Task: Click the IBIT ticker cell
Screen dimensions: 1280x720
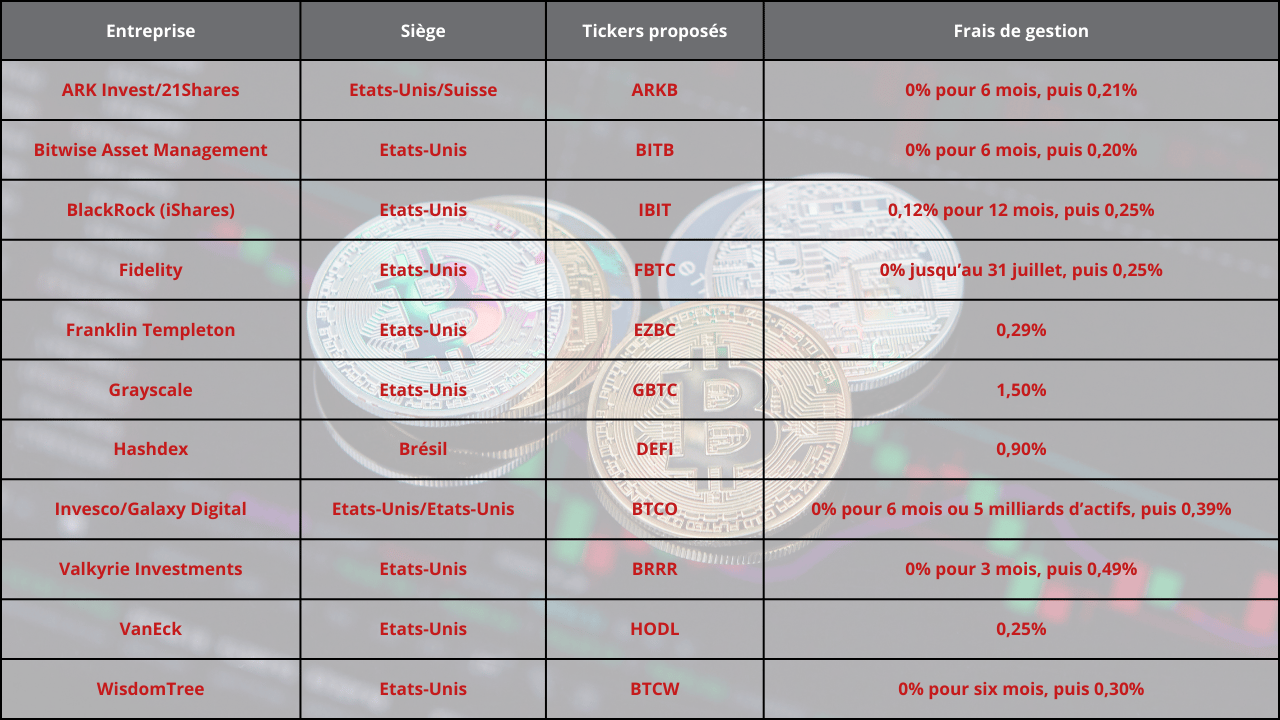Action: (x=655, y=210)
